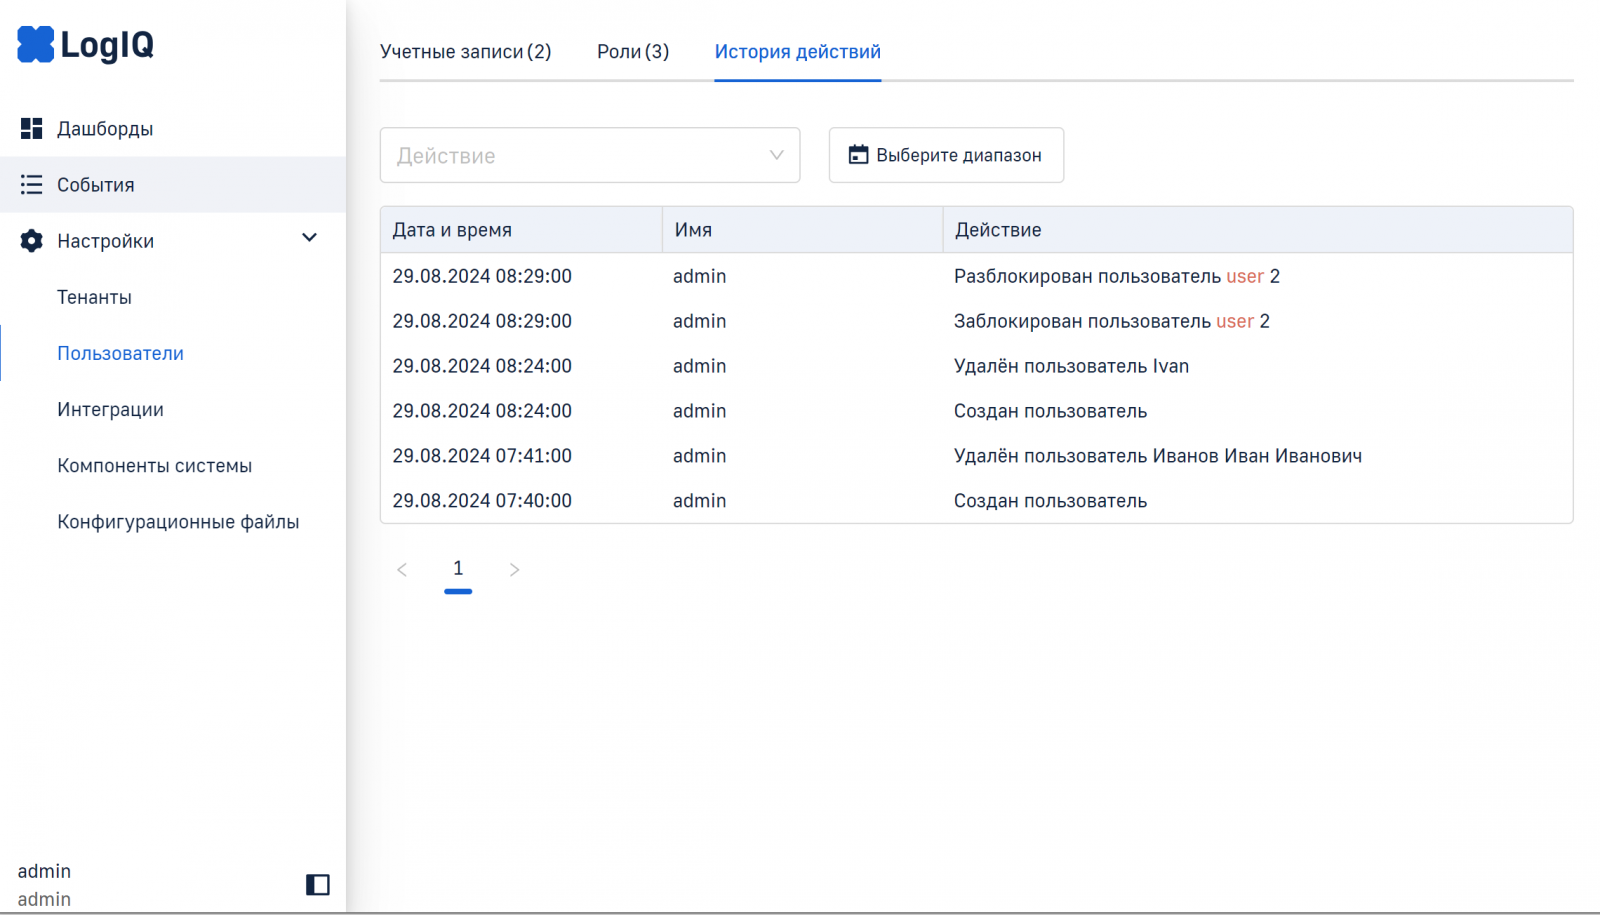The image size is (1600, 915).
Task: Open Конфигурационные файлы section
Action: point(178,521)
